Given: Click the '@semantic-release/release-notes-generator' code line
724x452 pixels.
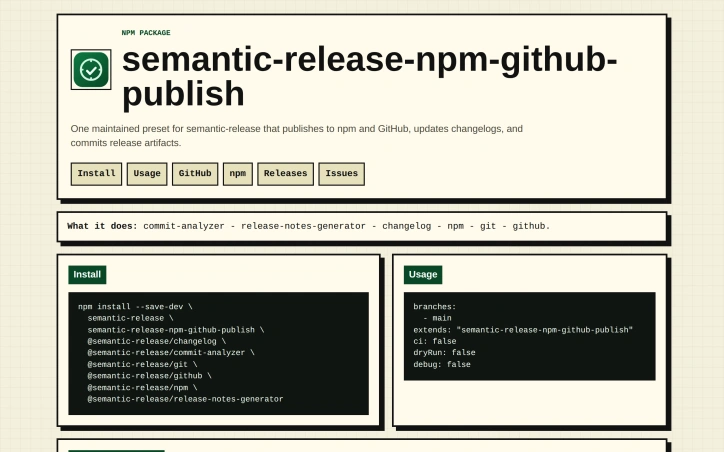Looking at the screenshot, I should pyautogui.click(x=185, y=399).
